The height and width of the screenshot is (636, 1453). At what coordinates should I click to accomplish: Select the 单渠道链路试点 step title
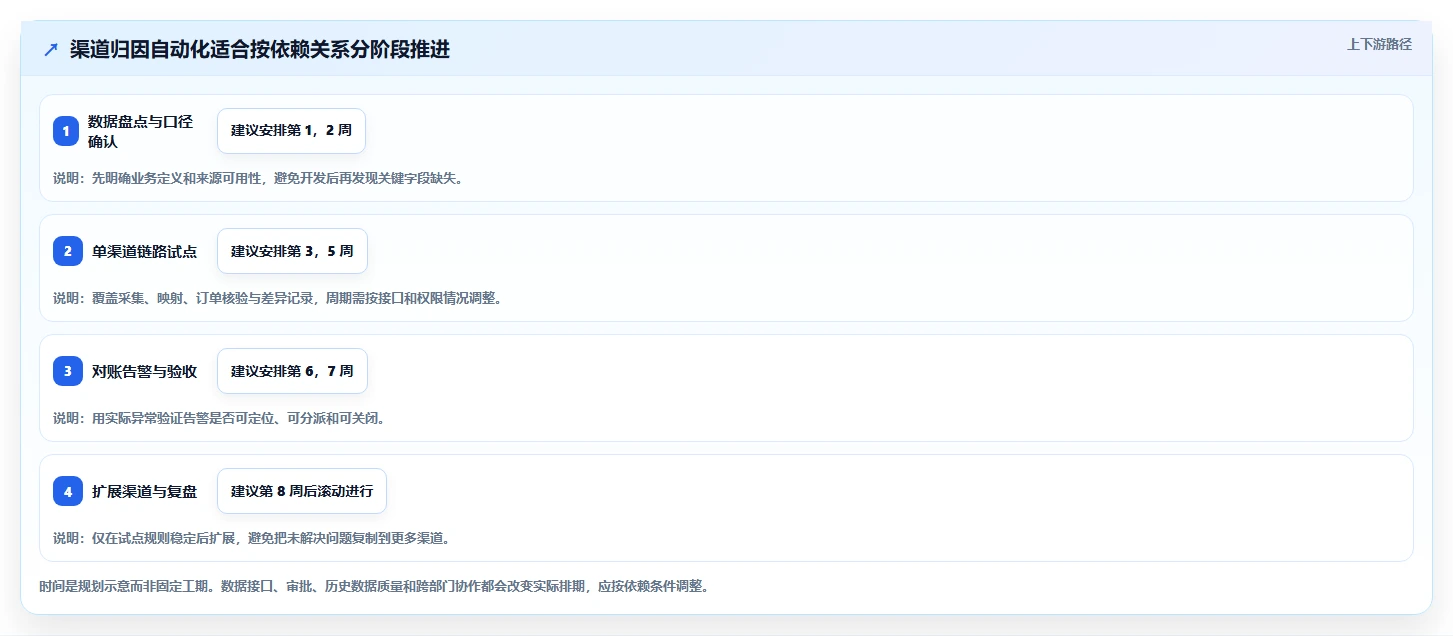tap(144, 251)
